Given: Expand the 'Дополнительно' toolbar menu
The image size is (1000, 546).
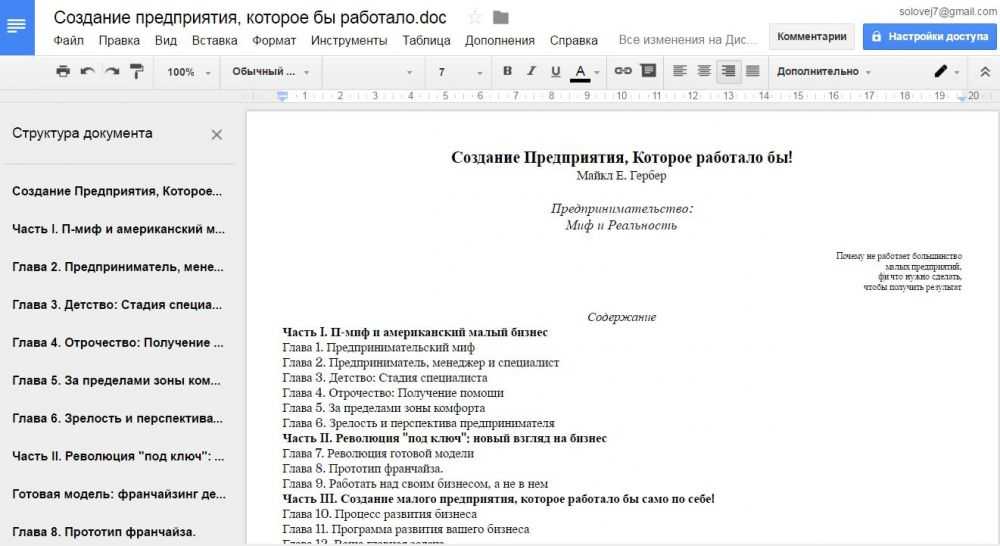Looking at the screenshot, I should [823, 71].
